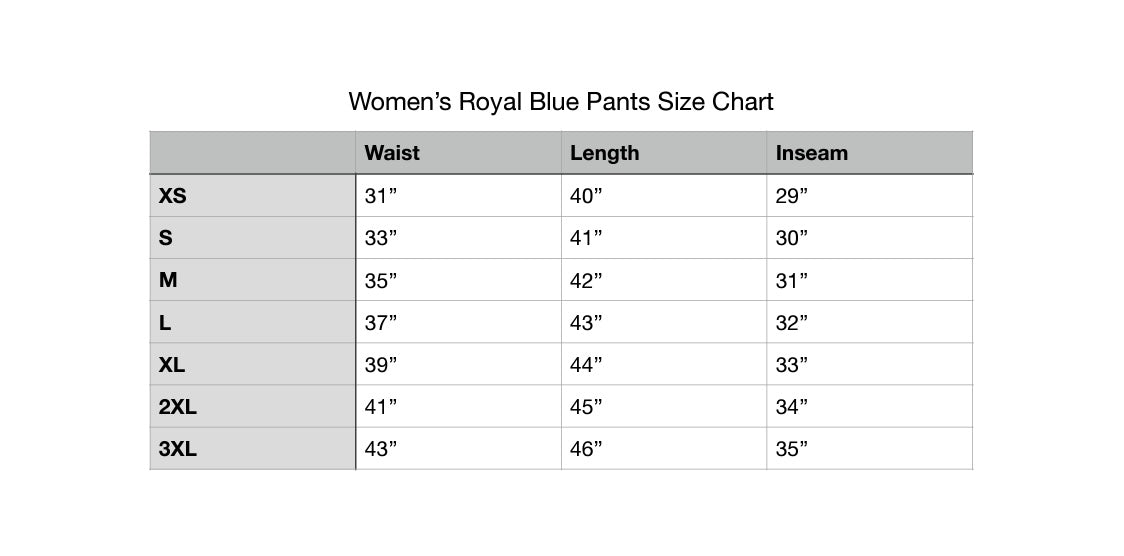Select the 3XL size row label

click(178, 449)
